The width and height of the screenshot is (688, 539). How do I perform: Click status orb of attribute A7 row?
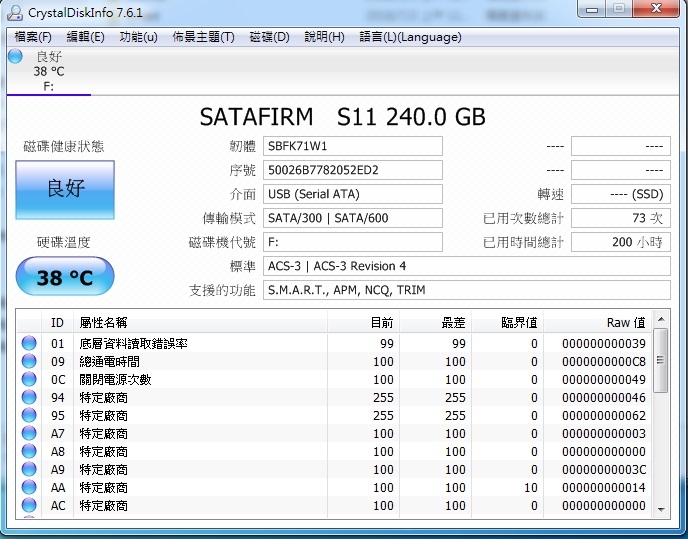click(29, 433)
